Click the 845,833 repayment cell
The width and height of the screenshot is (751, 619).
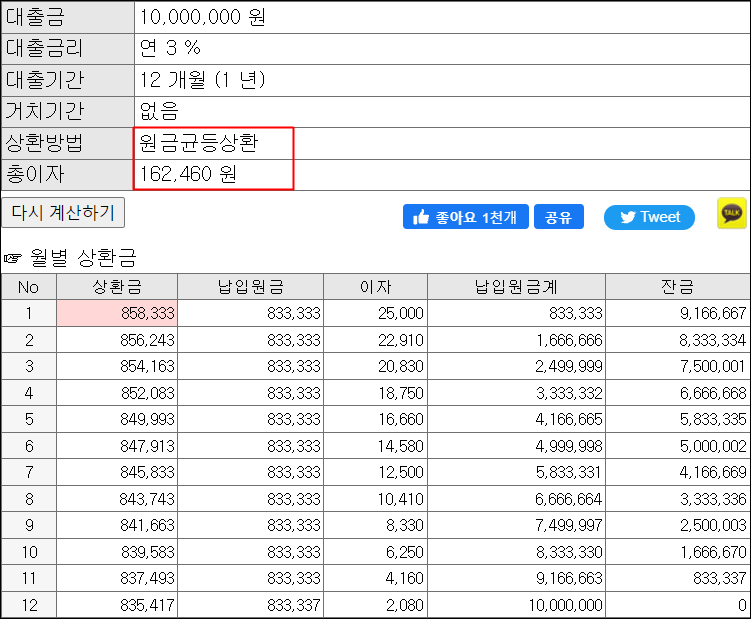coord(117,472)
